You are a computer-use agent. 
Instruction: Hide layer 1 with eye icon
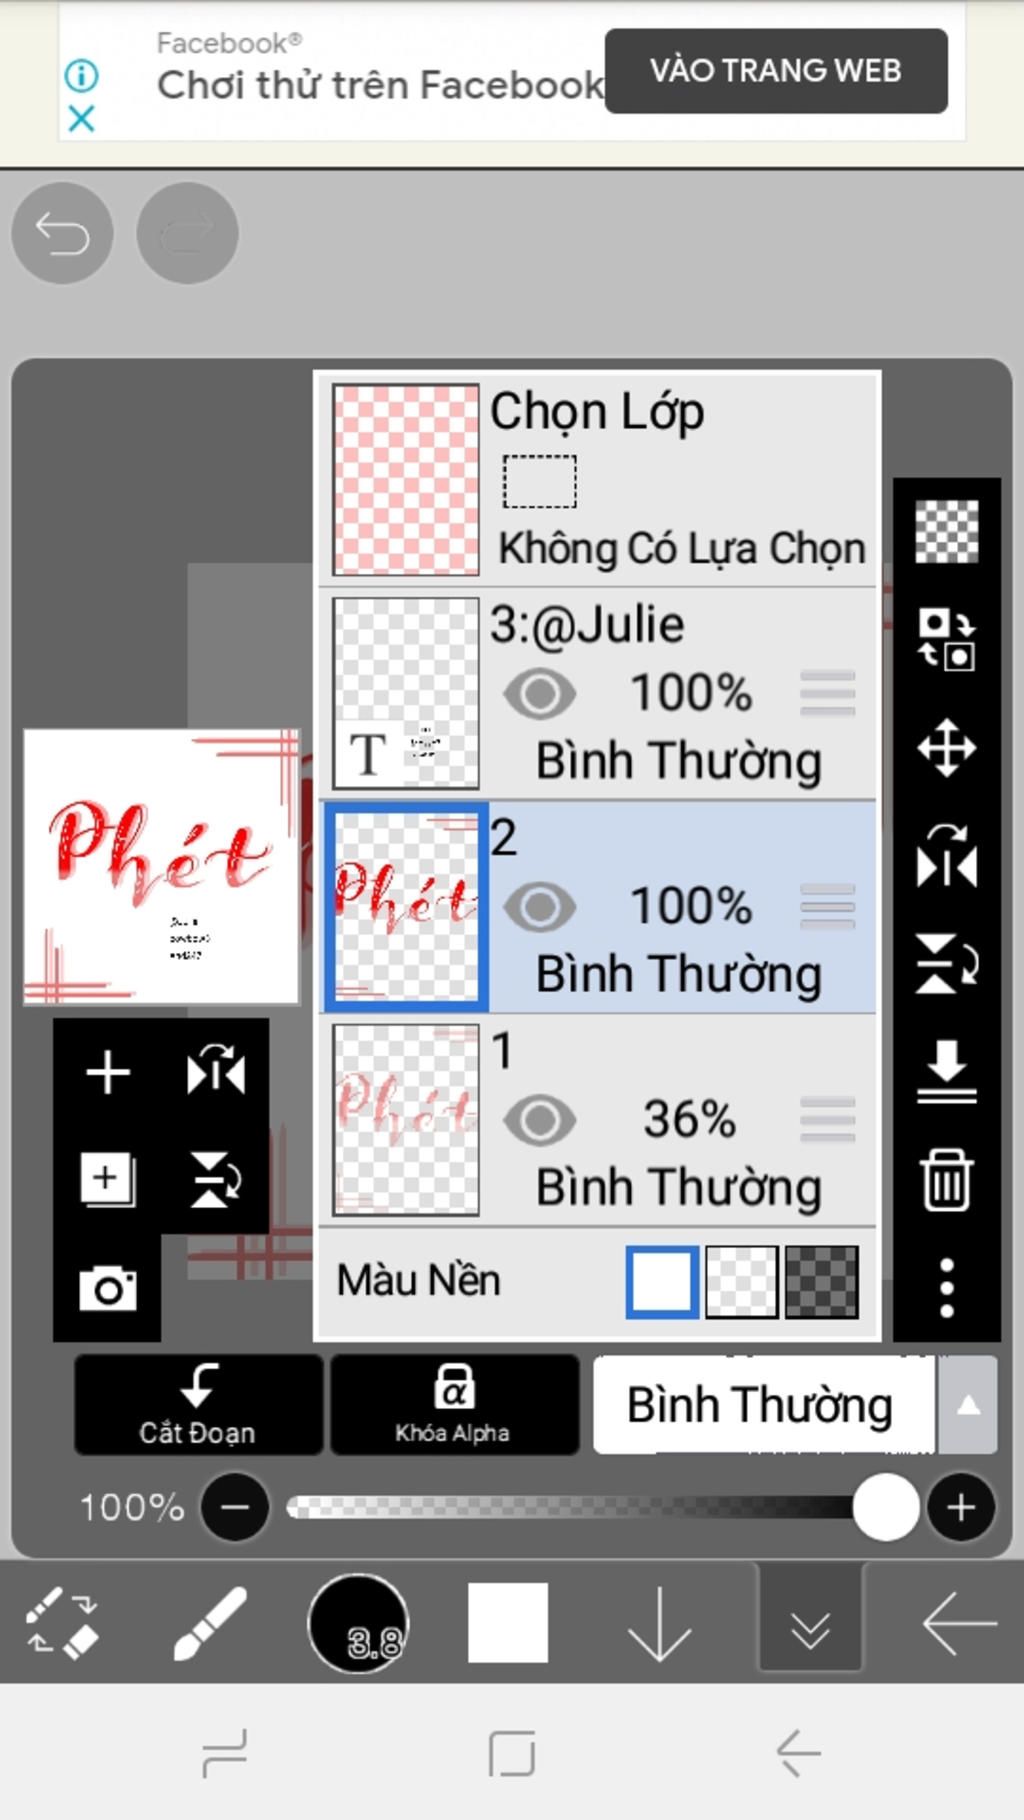pyautogui.click(x=540, y=1120)
